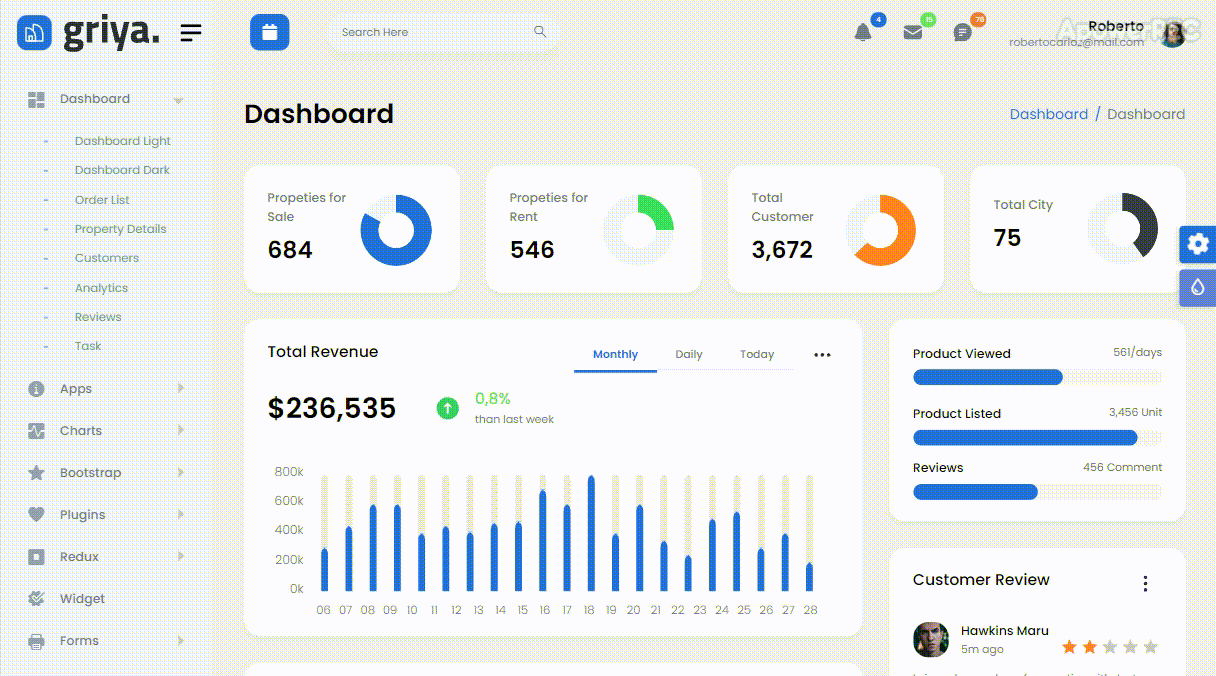Expand the Charts menu arrow

point(181,430)
